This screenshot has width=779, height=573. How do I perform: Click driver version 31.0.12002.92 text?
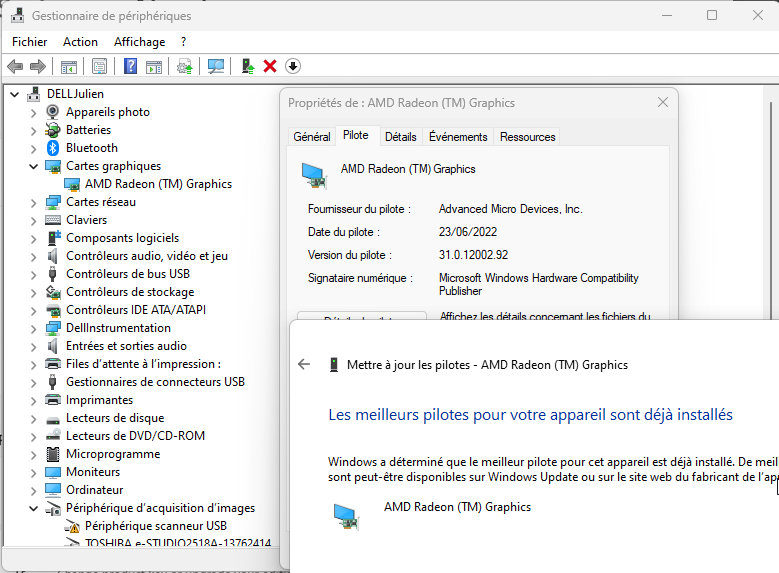tap(473, 255)
